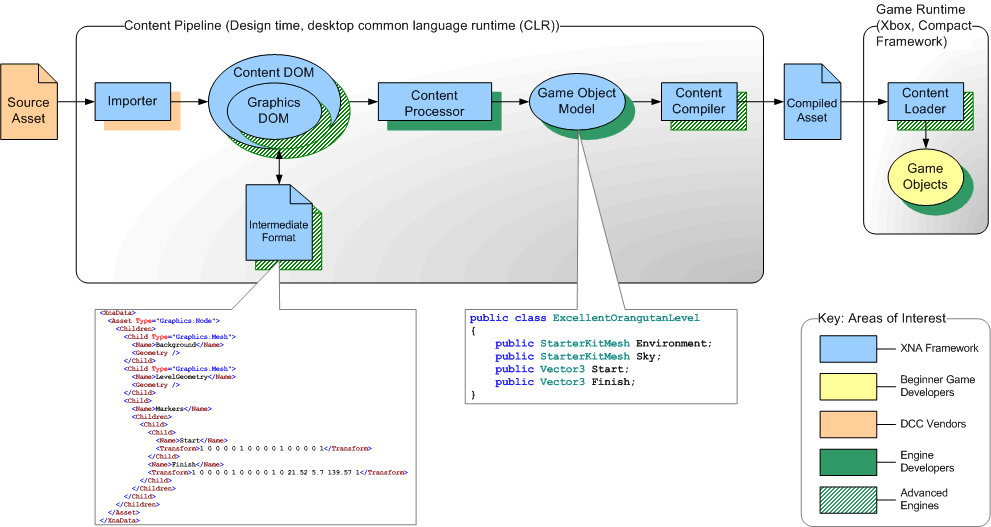
Task: Click the closing '</XnaData>' XML tag
Action: pyautogui.click(x=119, y=521)
